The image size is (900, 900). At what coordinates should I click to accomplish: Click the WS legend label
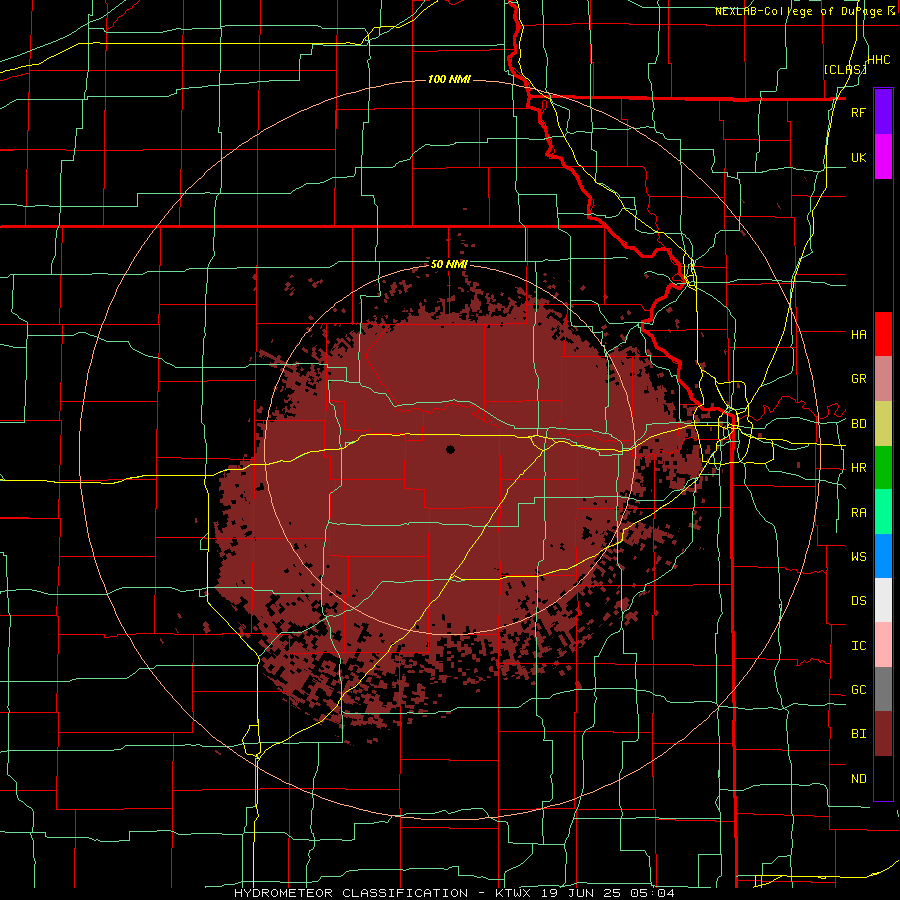[858, 557]
